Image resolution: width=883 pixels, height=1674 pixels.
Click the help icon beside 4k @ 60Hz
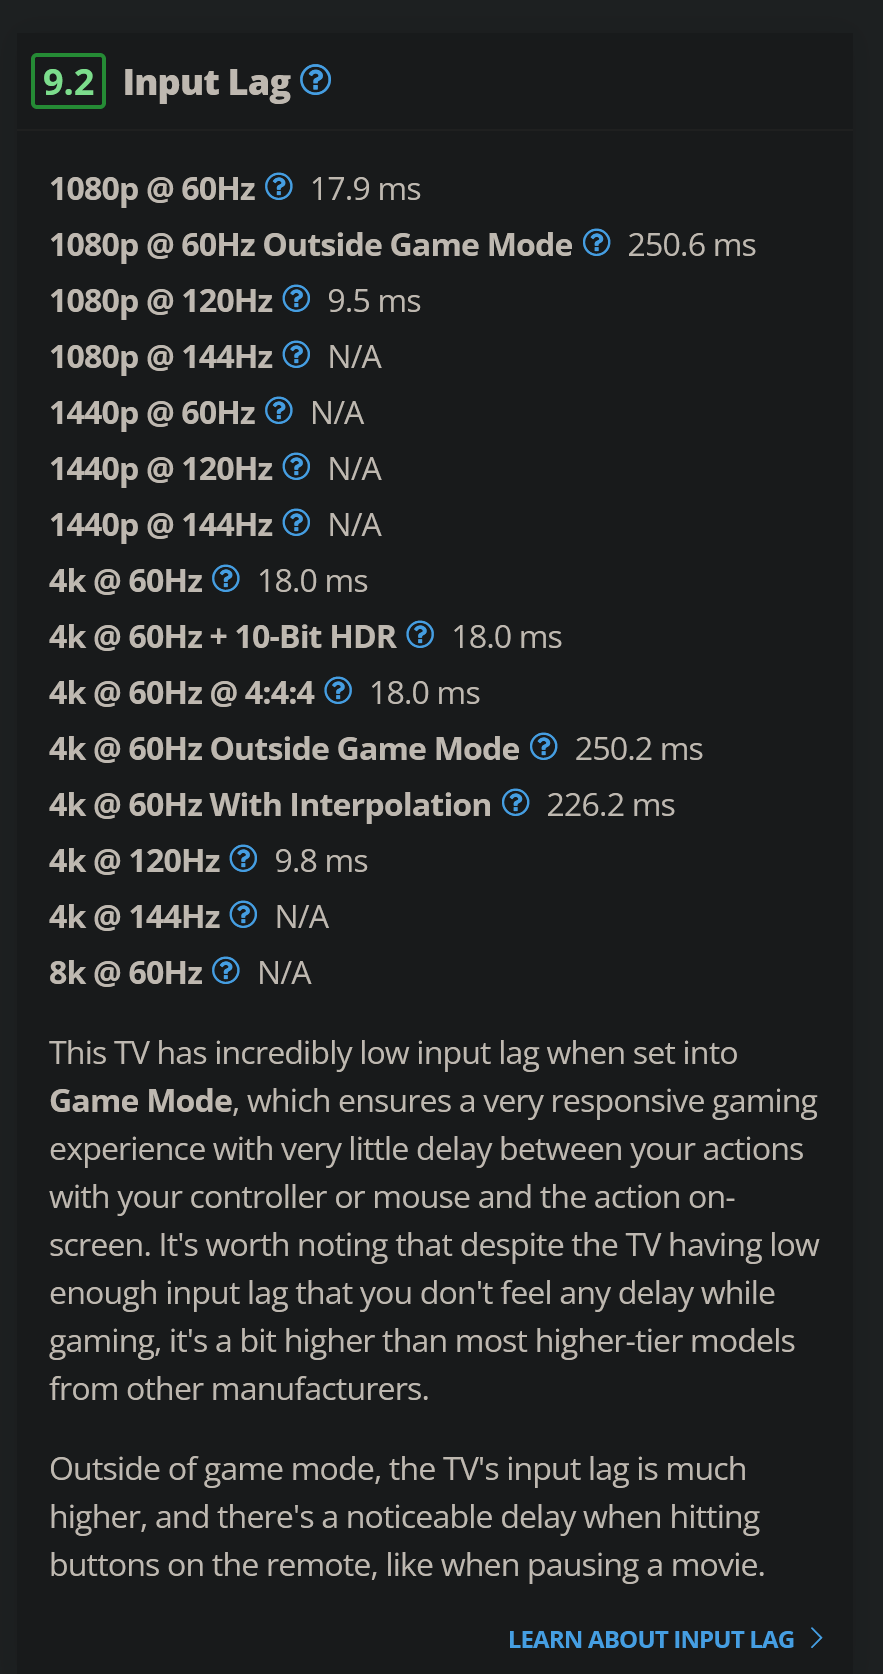point(226,578)
